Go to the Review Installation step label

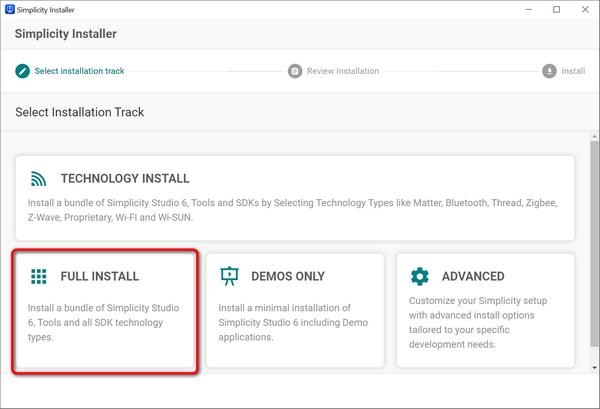point(343,71)
